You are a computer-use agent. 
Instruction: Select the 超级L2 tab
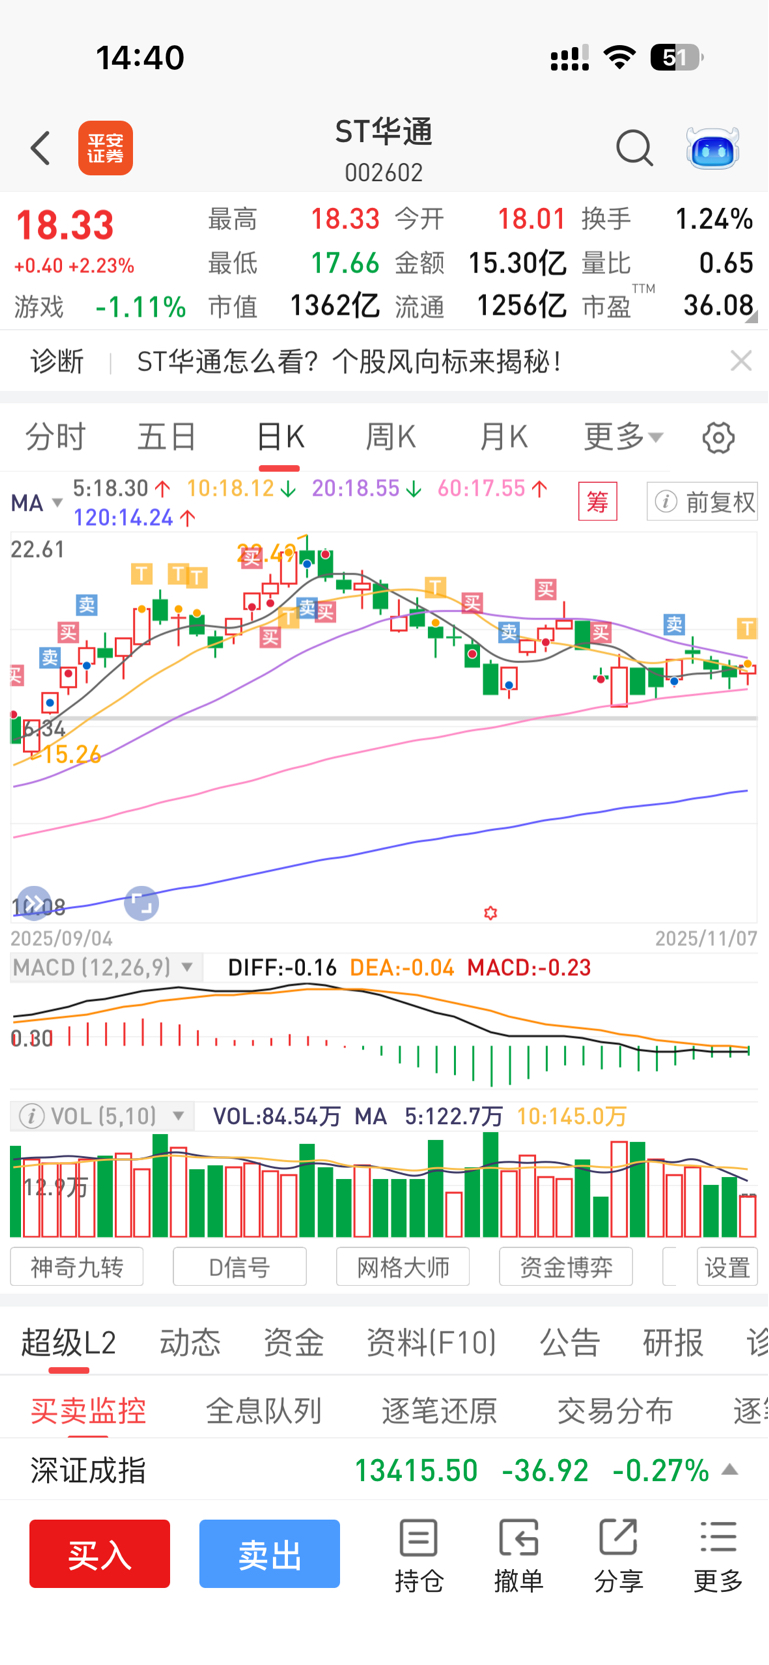[69, 1342]
